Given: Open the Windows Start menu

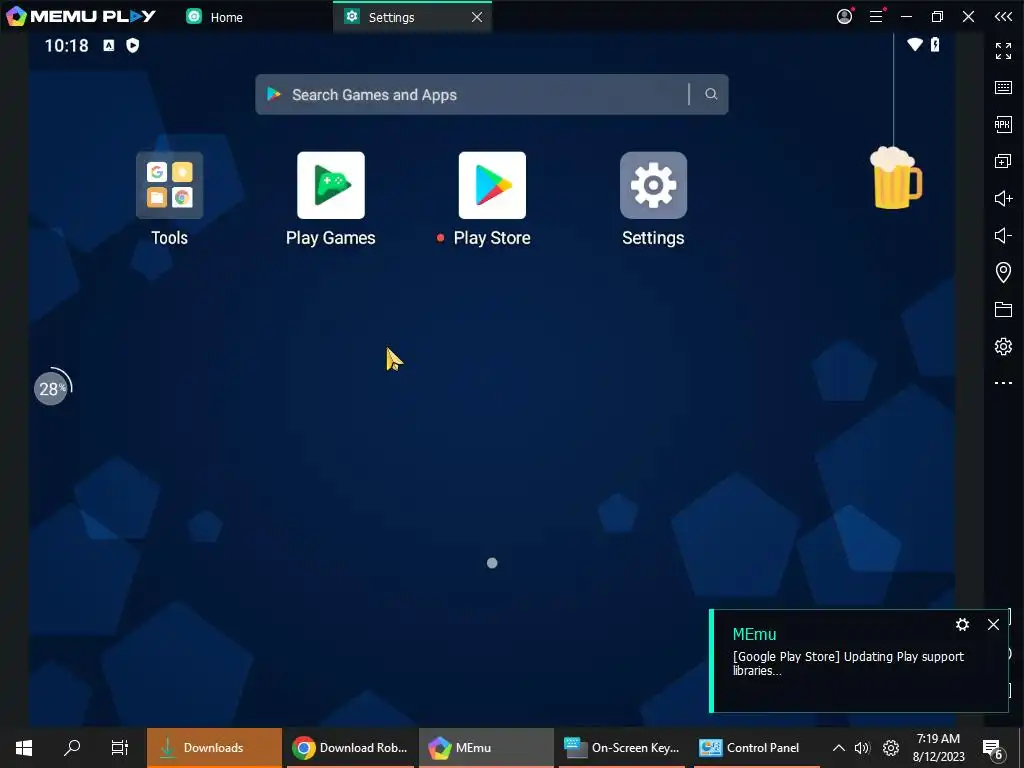Looking at the screenshot, I should 24,748.
